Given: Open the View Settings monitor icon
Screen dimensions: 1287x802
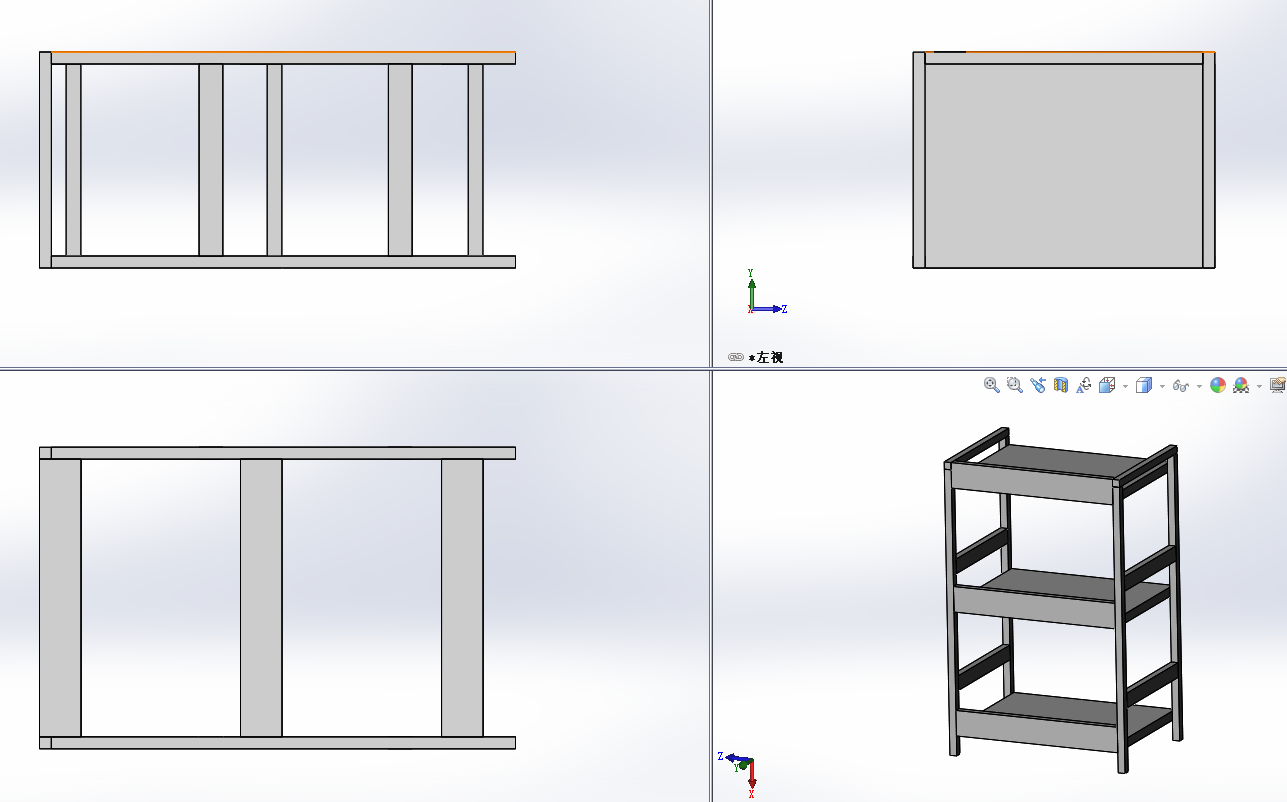Looking at the screenshot, I should tap(1278, 385).
